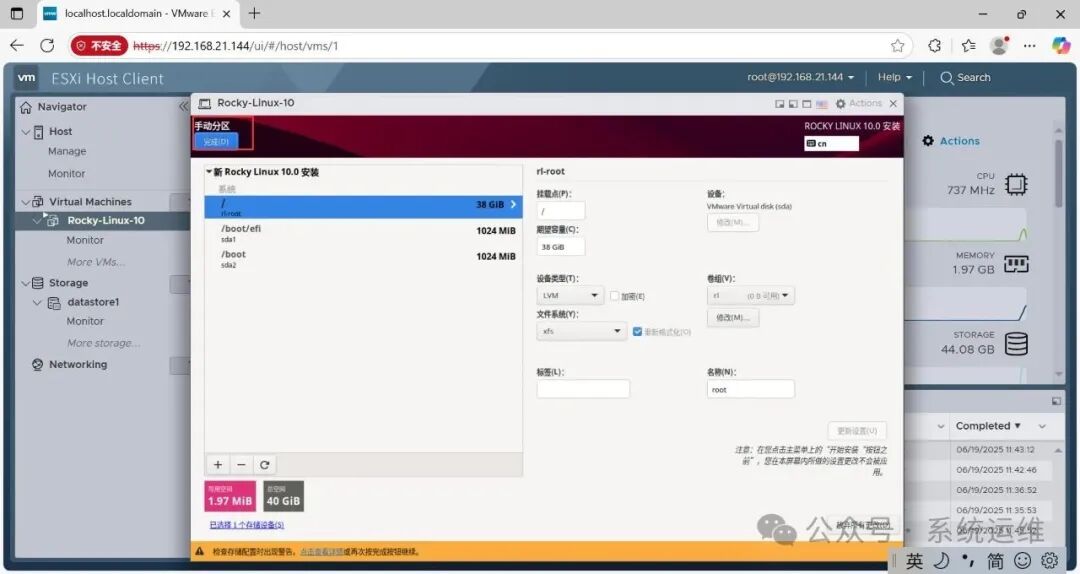The width and height of the screenshot is (1080, 574).
Task: Open the console's gear Actions menu
Action: [858, 103]
